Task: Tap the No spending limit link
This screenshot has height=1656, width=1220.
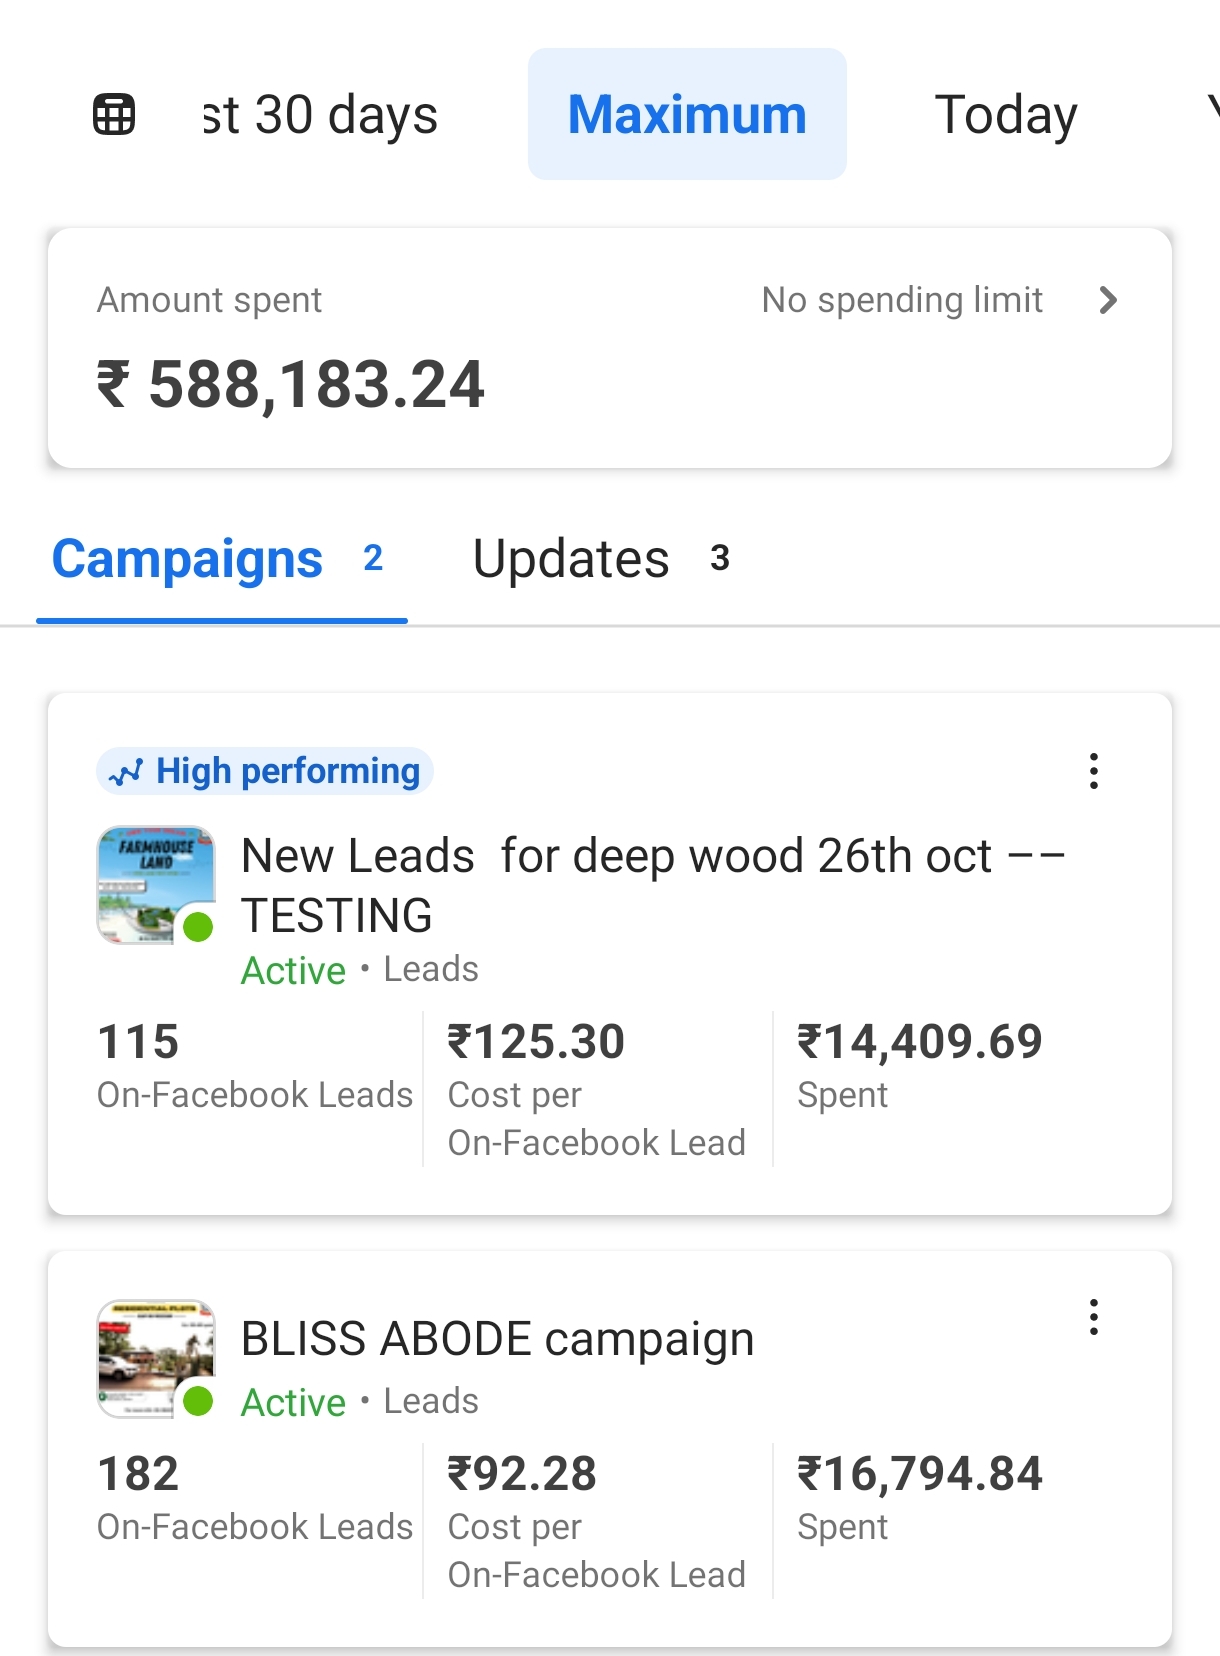Action: point(902,300)
